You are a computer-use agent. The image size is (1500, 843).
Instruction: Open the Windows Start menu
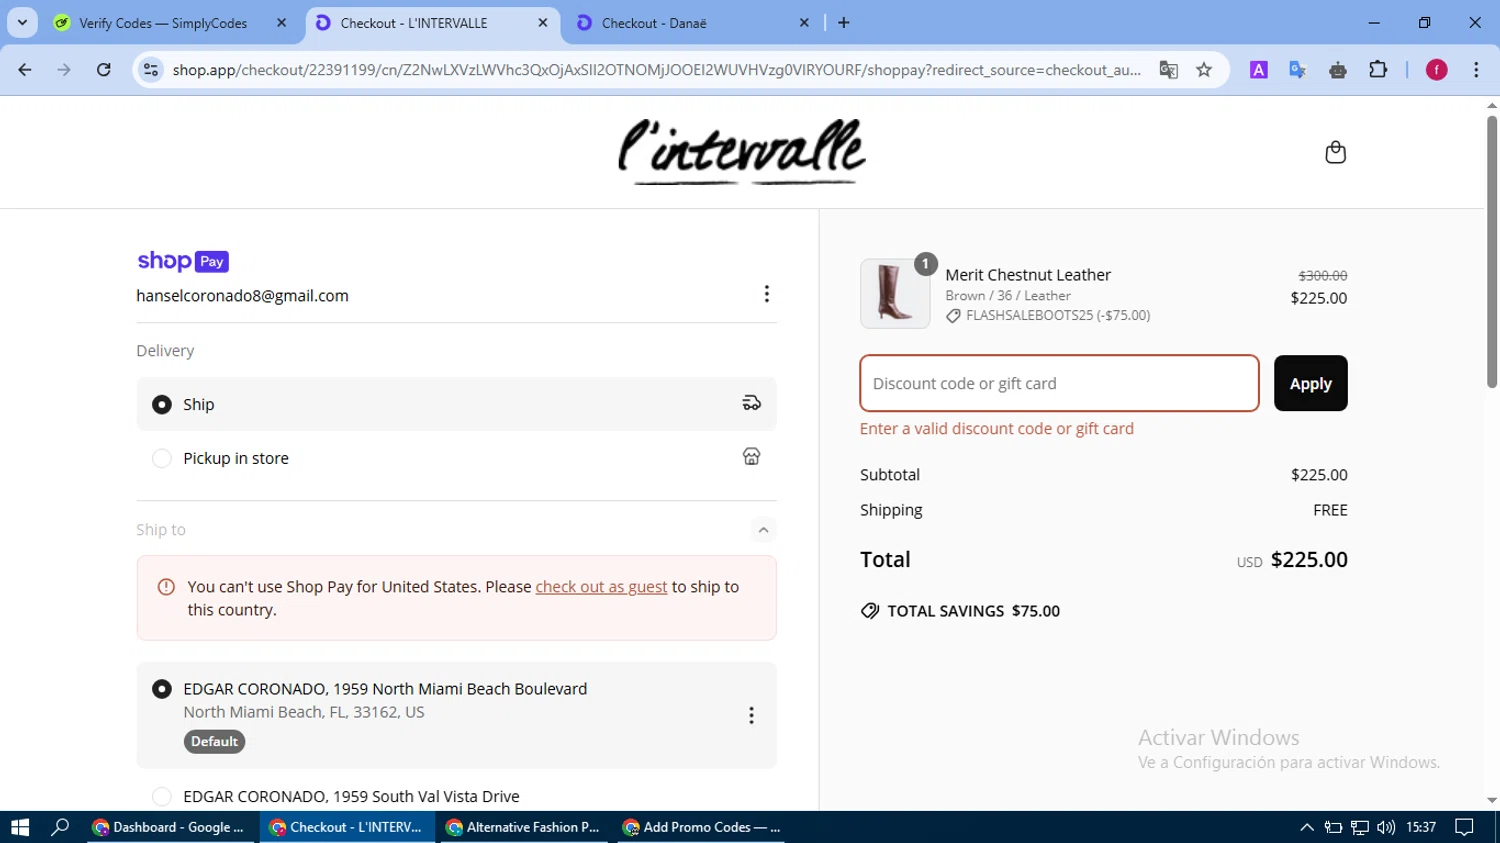click(x=20, y=827)
